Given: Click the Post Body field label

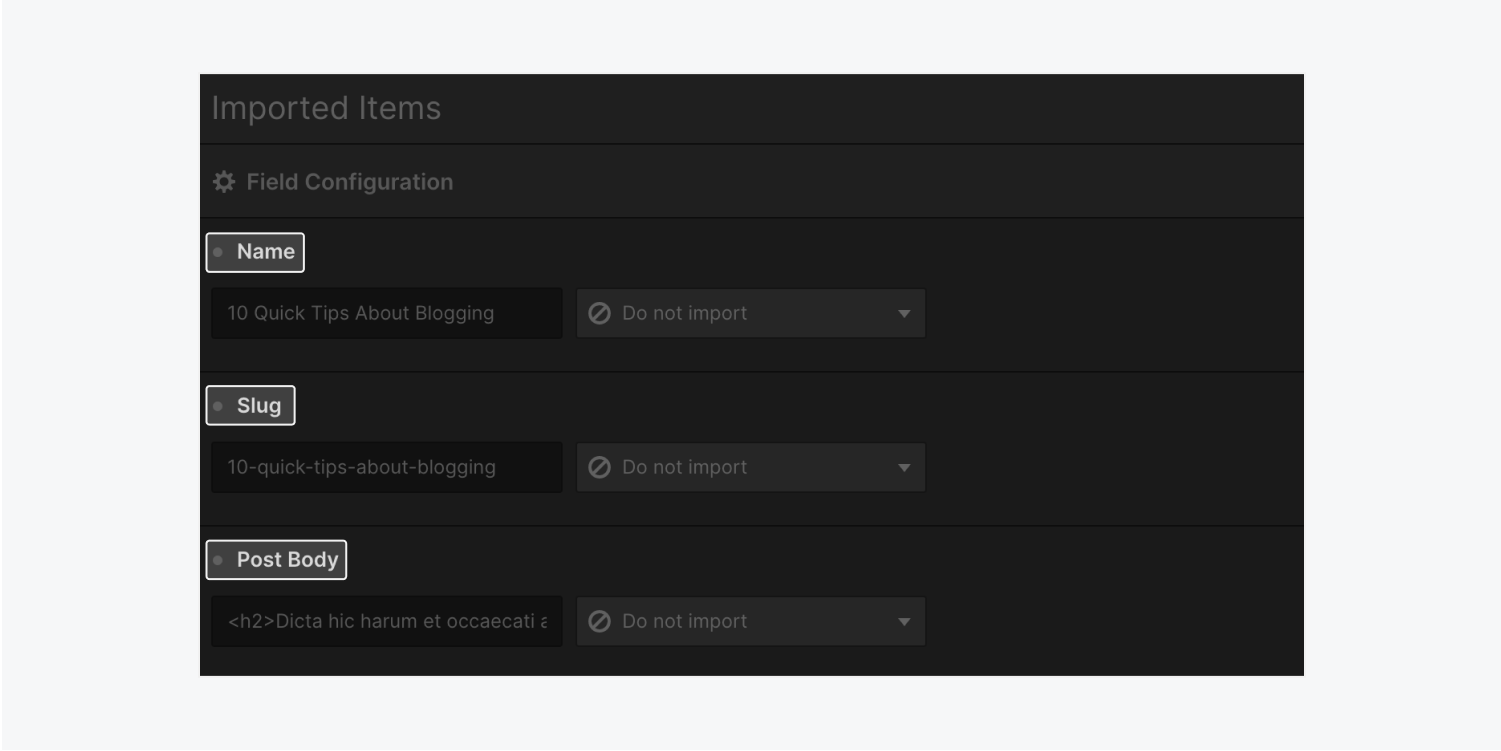Looking at the screenshot, I should [286, 560].
